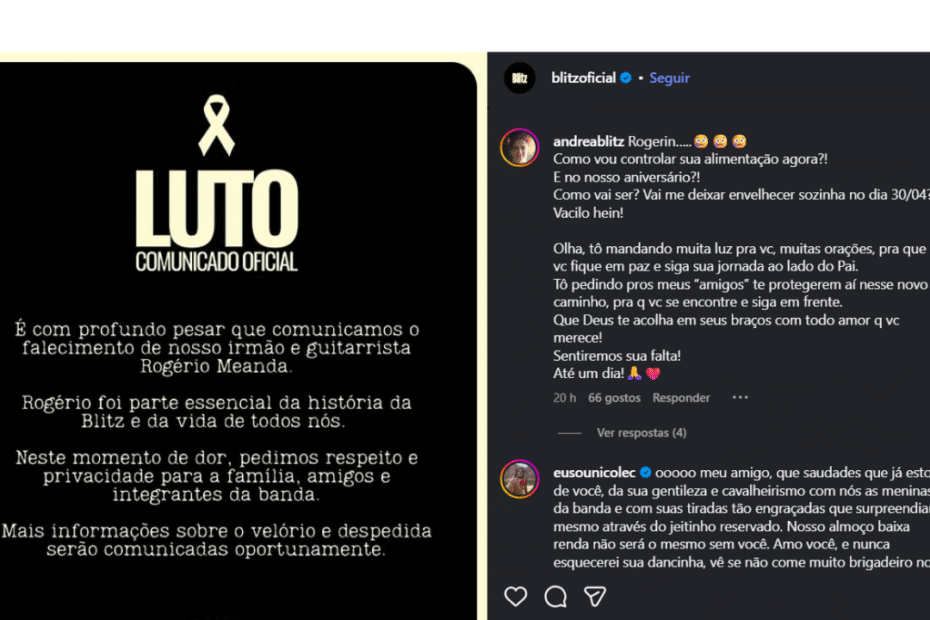Open the andreablitz username link

pyautogui.click(x=588, y=141)
